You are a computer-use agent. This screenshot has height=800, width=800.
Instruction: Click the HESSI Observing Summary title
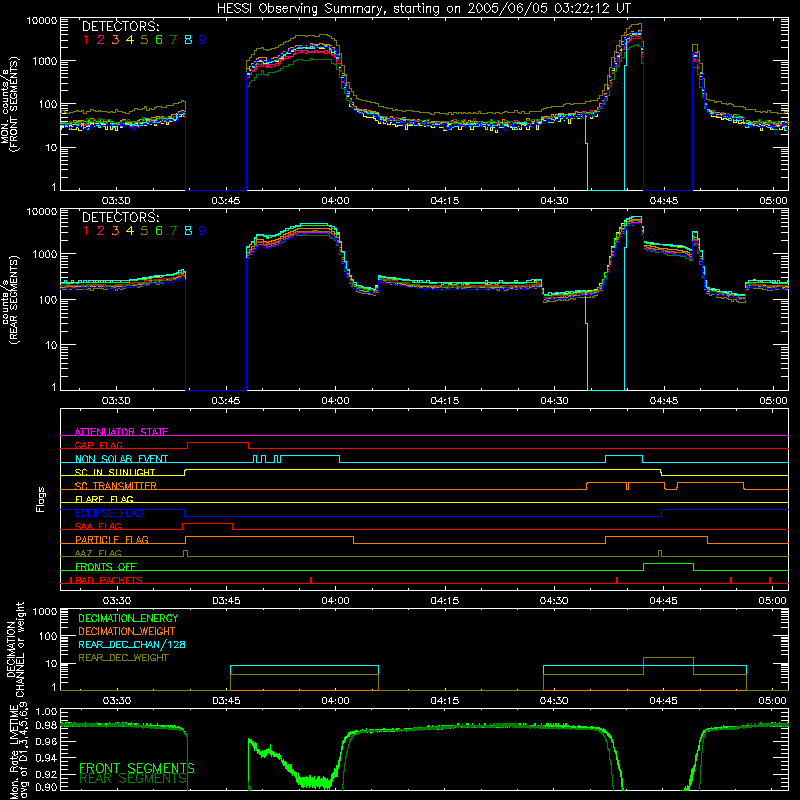[x=424, y=8]
